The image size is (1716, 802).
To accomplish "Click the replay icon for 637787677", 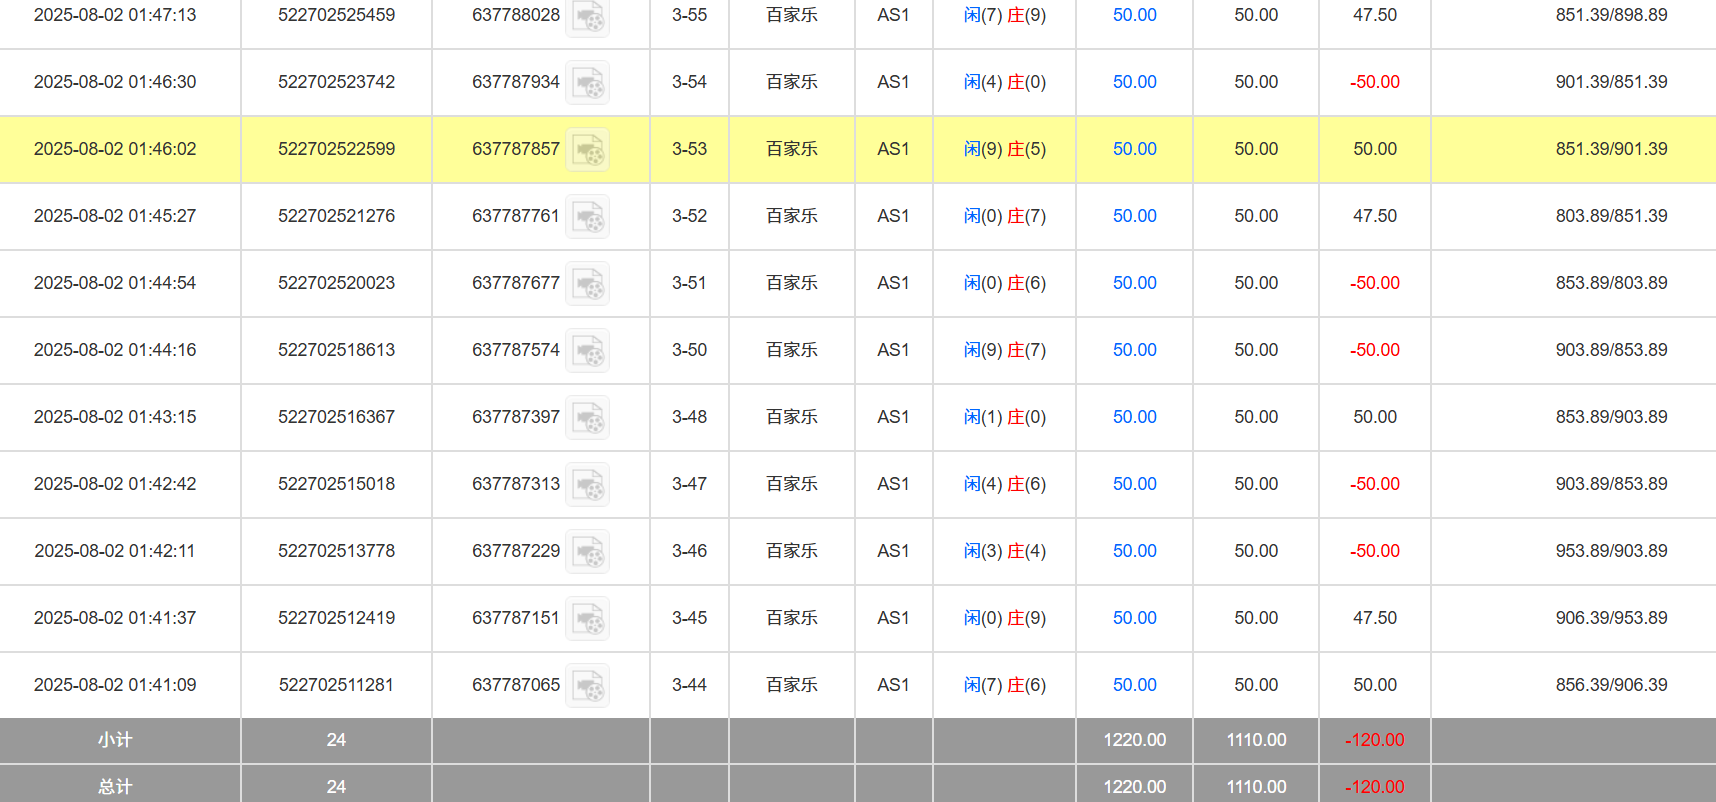I will coord(588,284).
